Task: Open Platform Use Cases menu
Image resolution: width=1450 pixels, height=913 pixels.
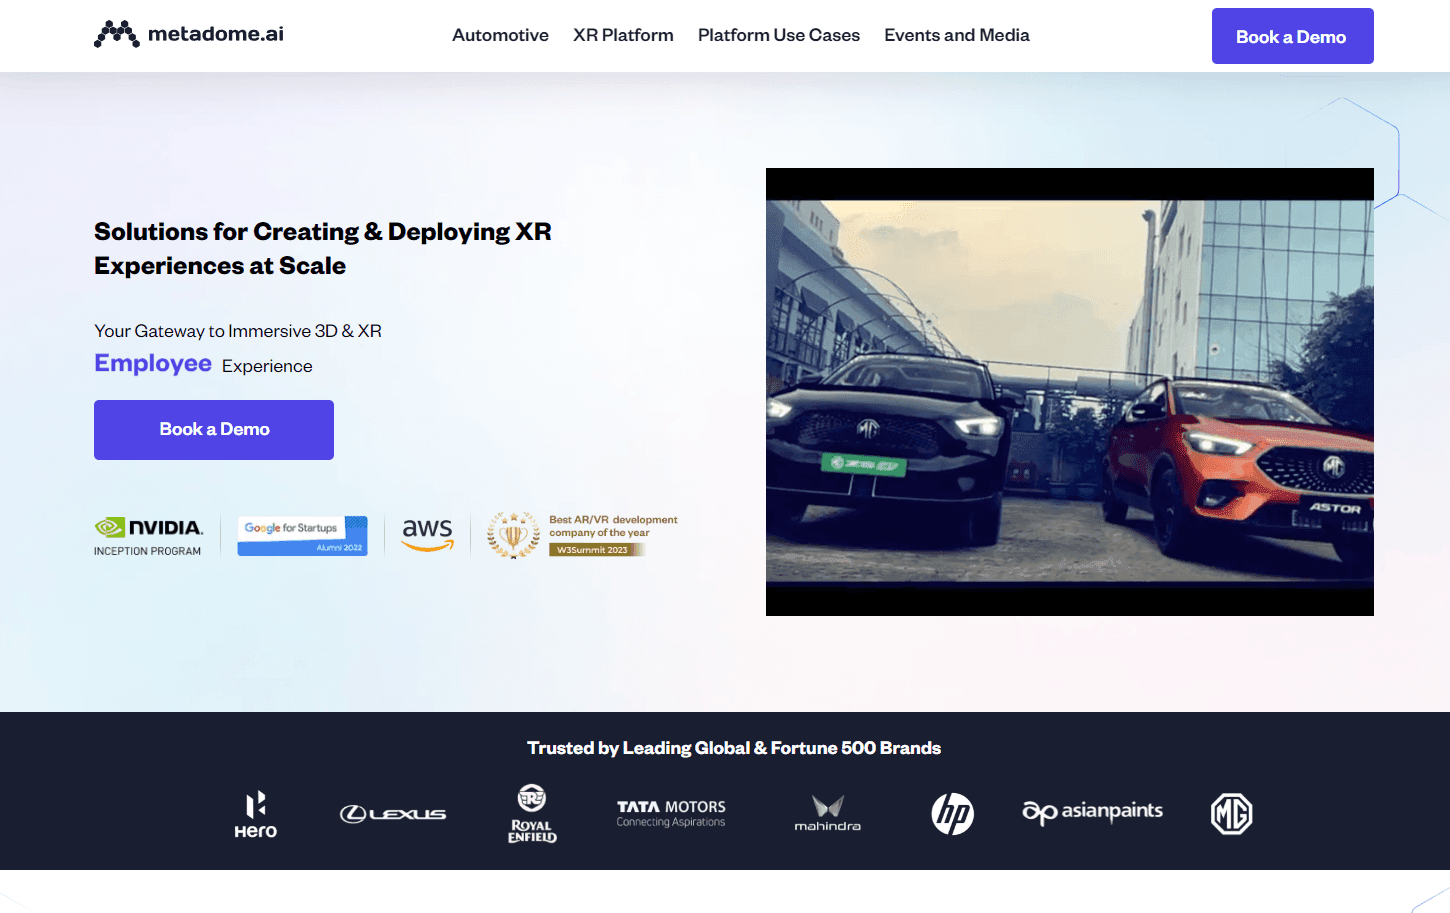Action: pos(779,35)
